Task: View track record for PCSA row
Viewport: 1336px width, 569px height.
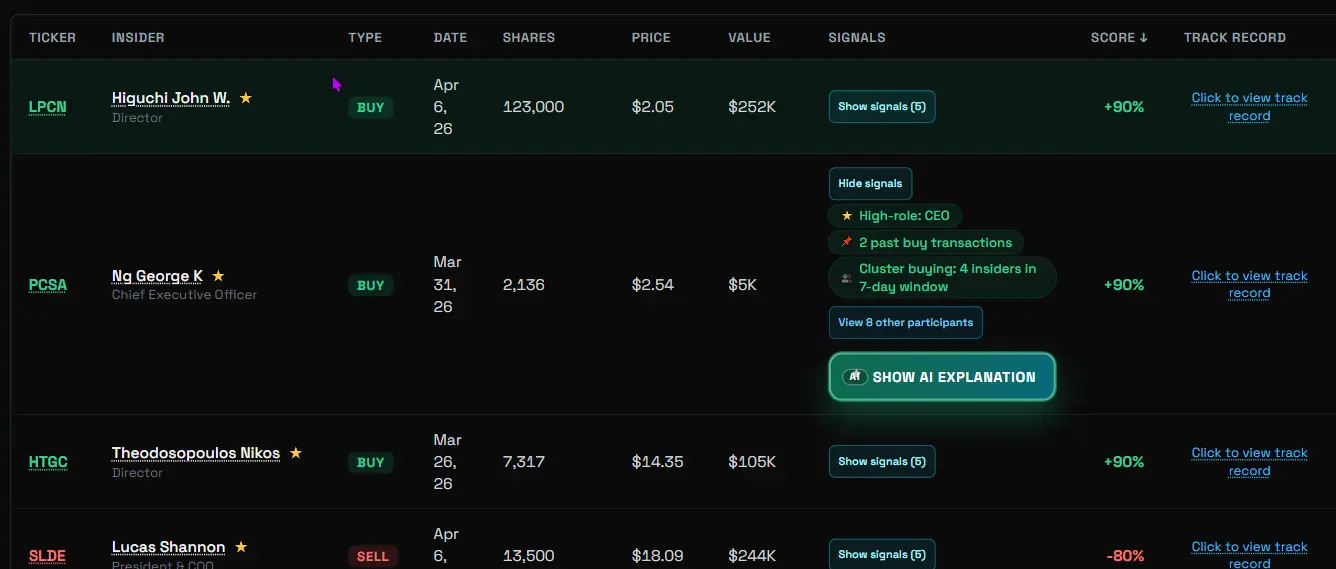Action: (x=1249, y=285)
